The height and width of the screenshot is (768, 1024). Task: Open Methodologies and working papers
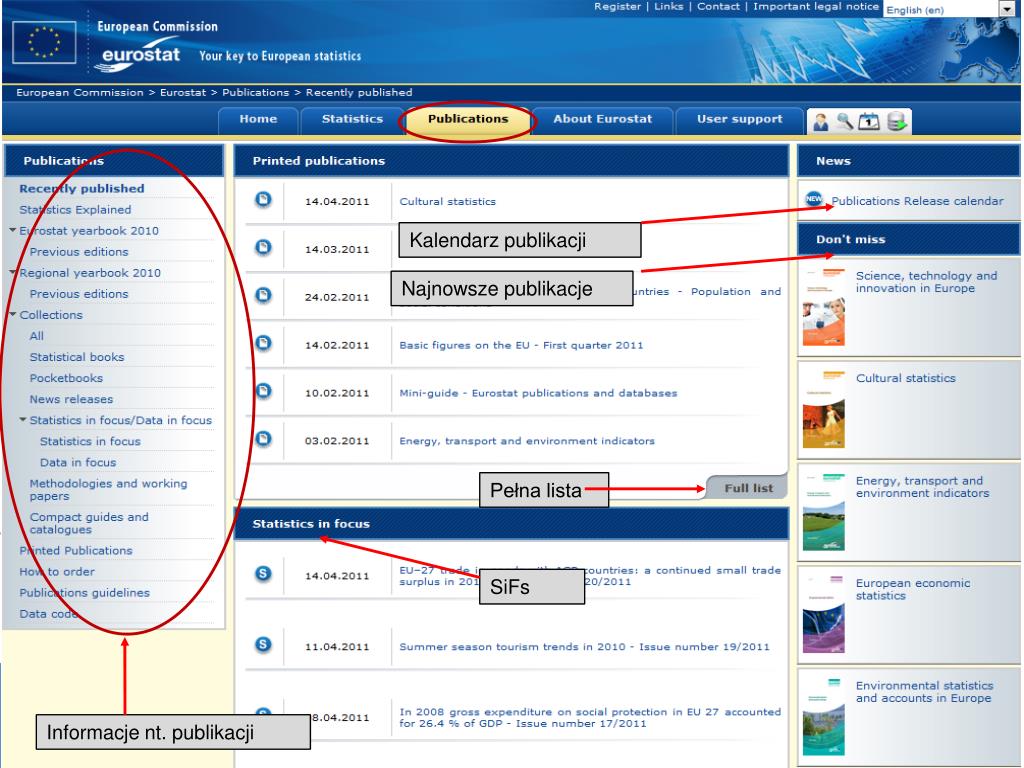click(x=108, y=489)
